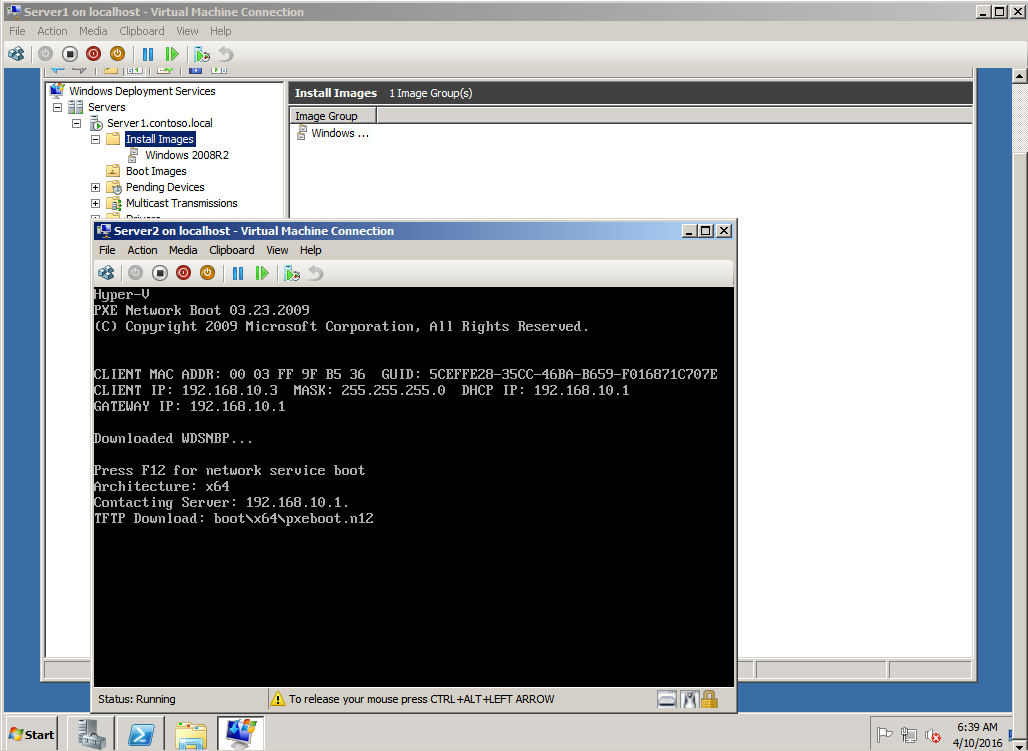Click the muted volume tray icon
This screenshot has height=751, width=1028.
tap(932, 735)
